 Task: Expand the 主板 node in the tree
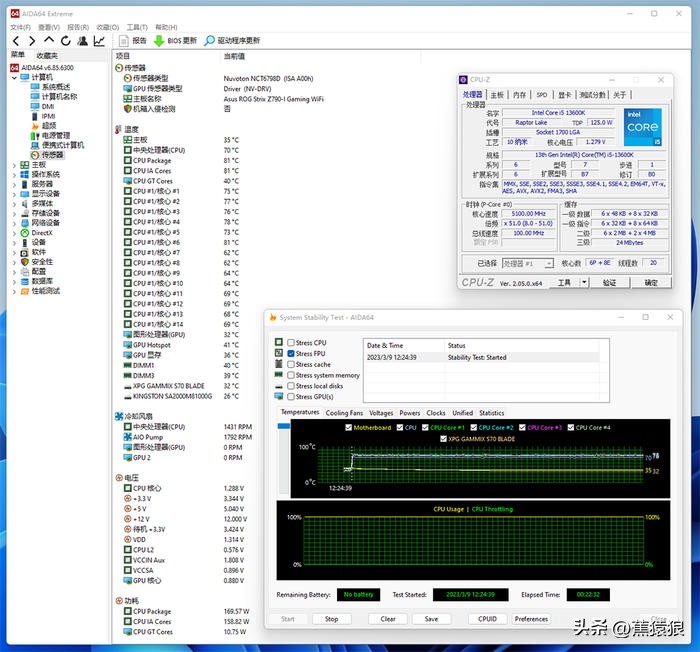click(x=14, y=165)
